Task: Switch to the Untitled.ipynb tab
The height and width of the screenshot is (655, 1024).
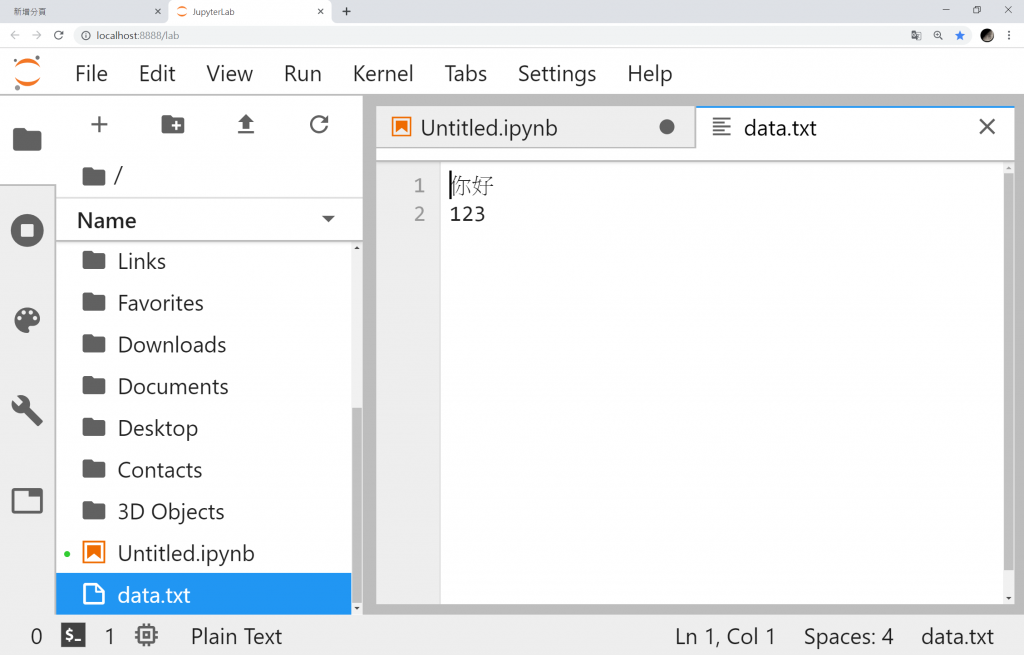Action: tap(489, 128)
